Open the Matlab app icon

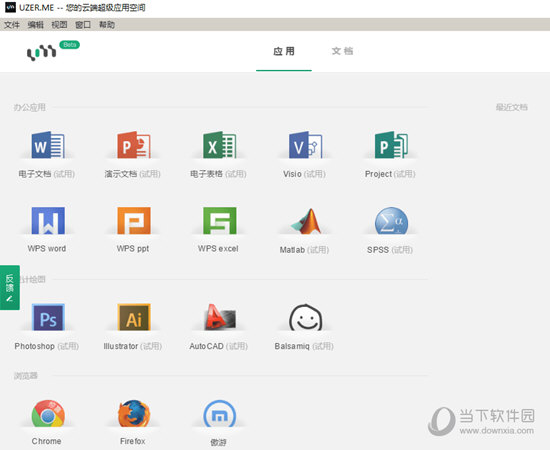(x=306, y=221)
